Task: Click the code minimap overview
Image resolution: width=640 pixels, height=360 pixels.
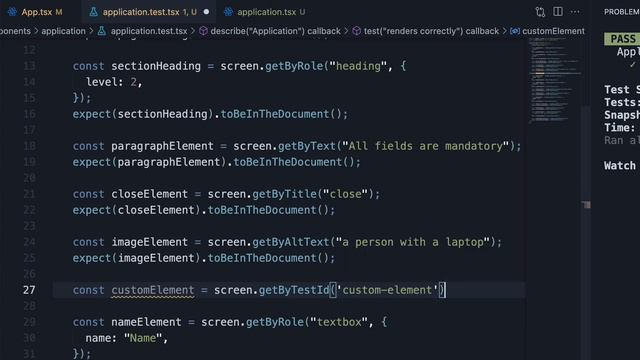Action: (554, 80)
